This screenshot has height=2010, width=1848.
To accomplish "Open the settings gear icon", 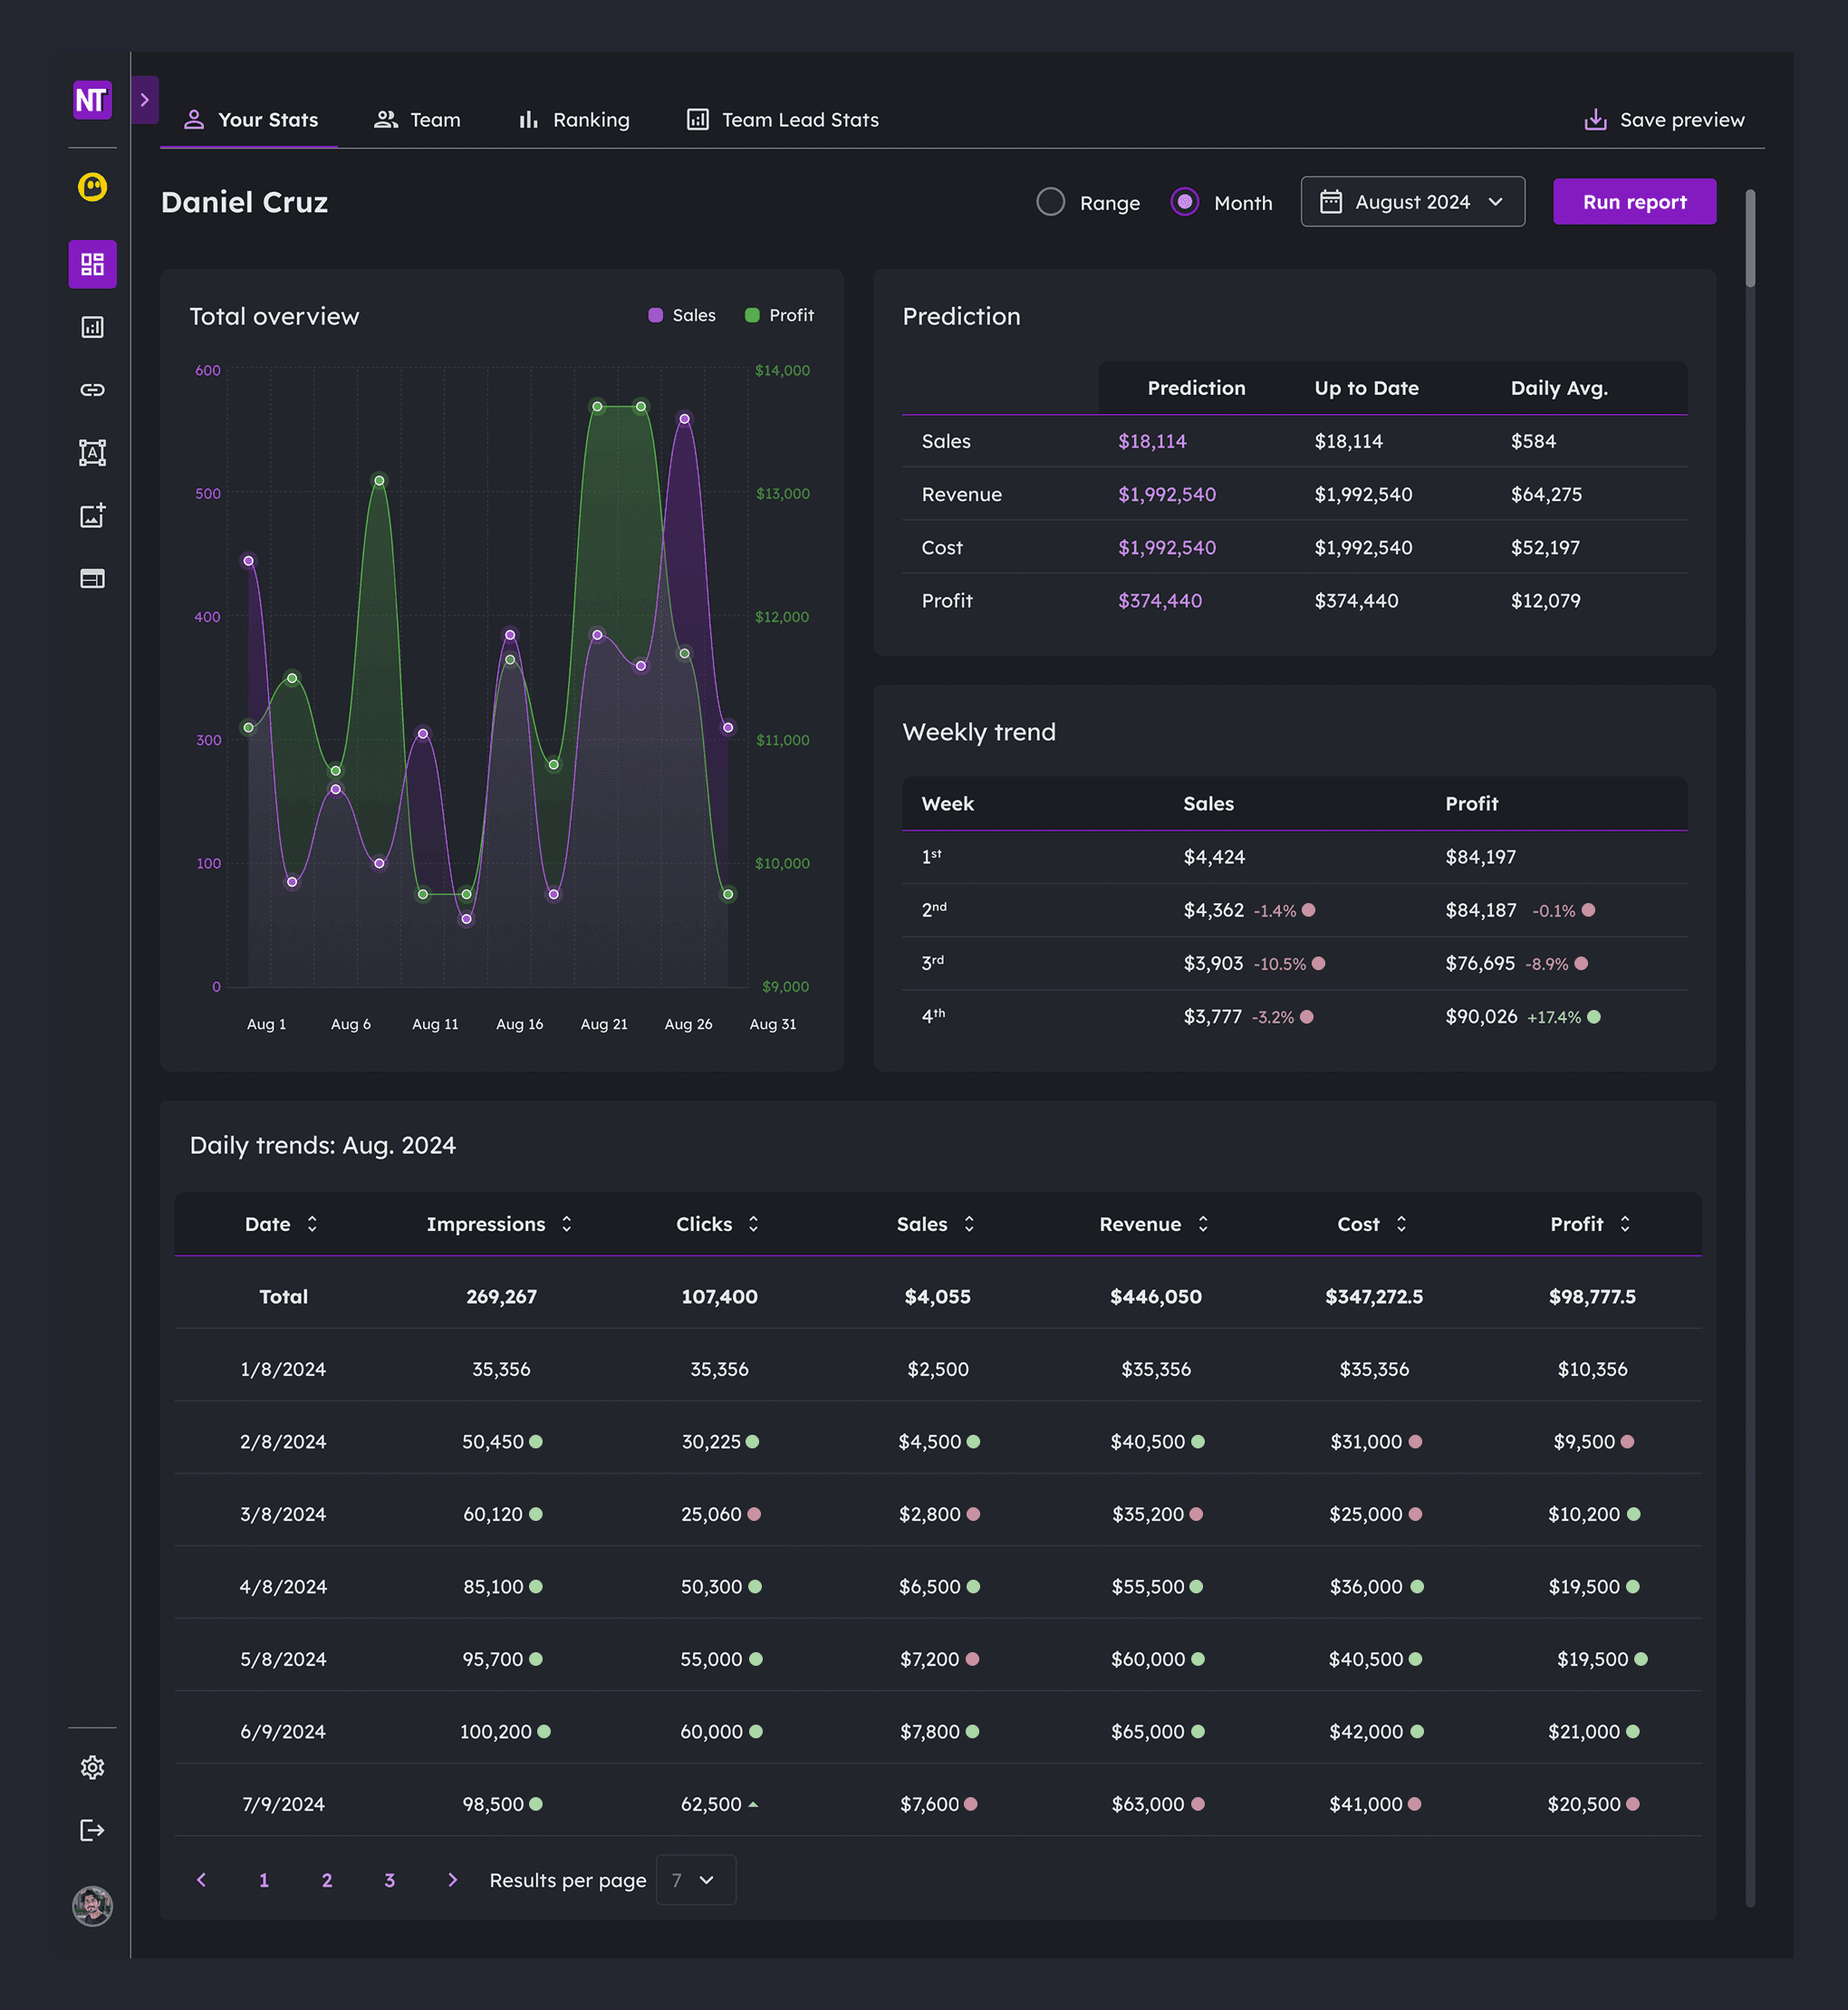I will [x=92, y=1767].
